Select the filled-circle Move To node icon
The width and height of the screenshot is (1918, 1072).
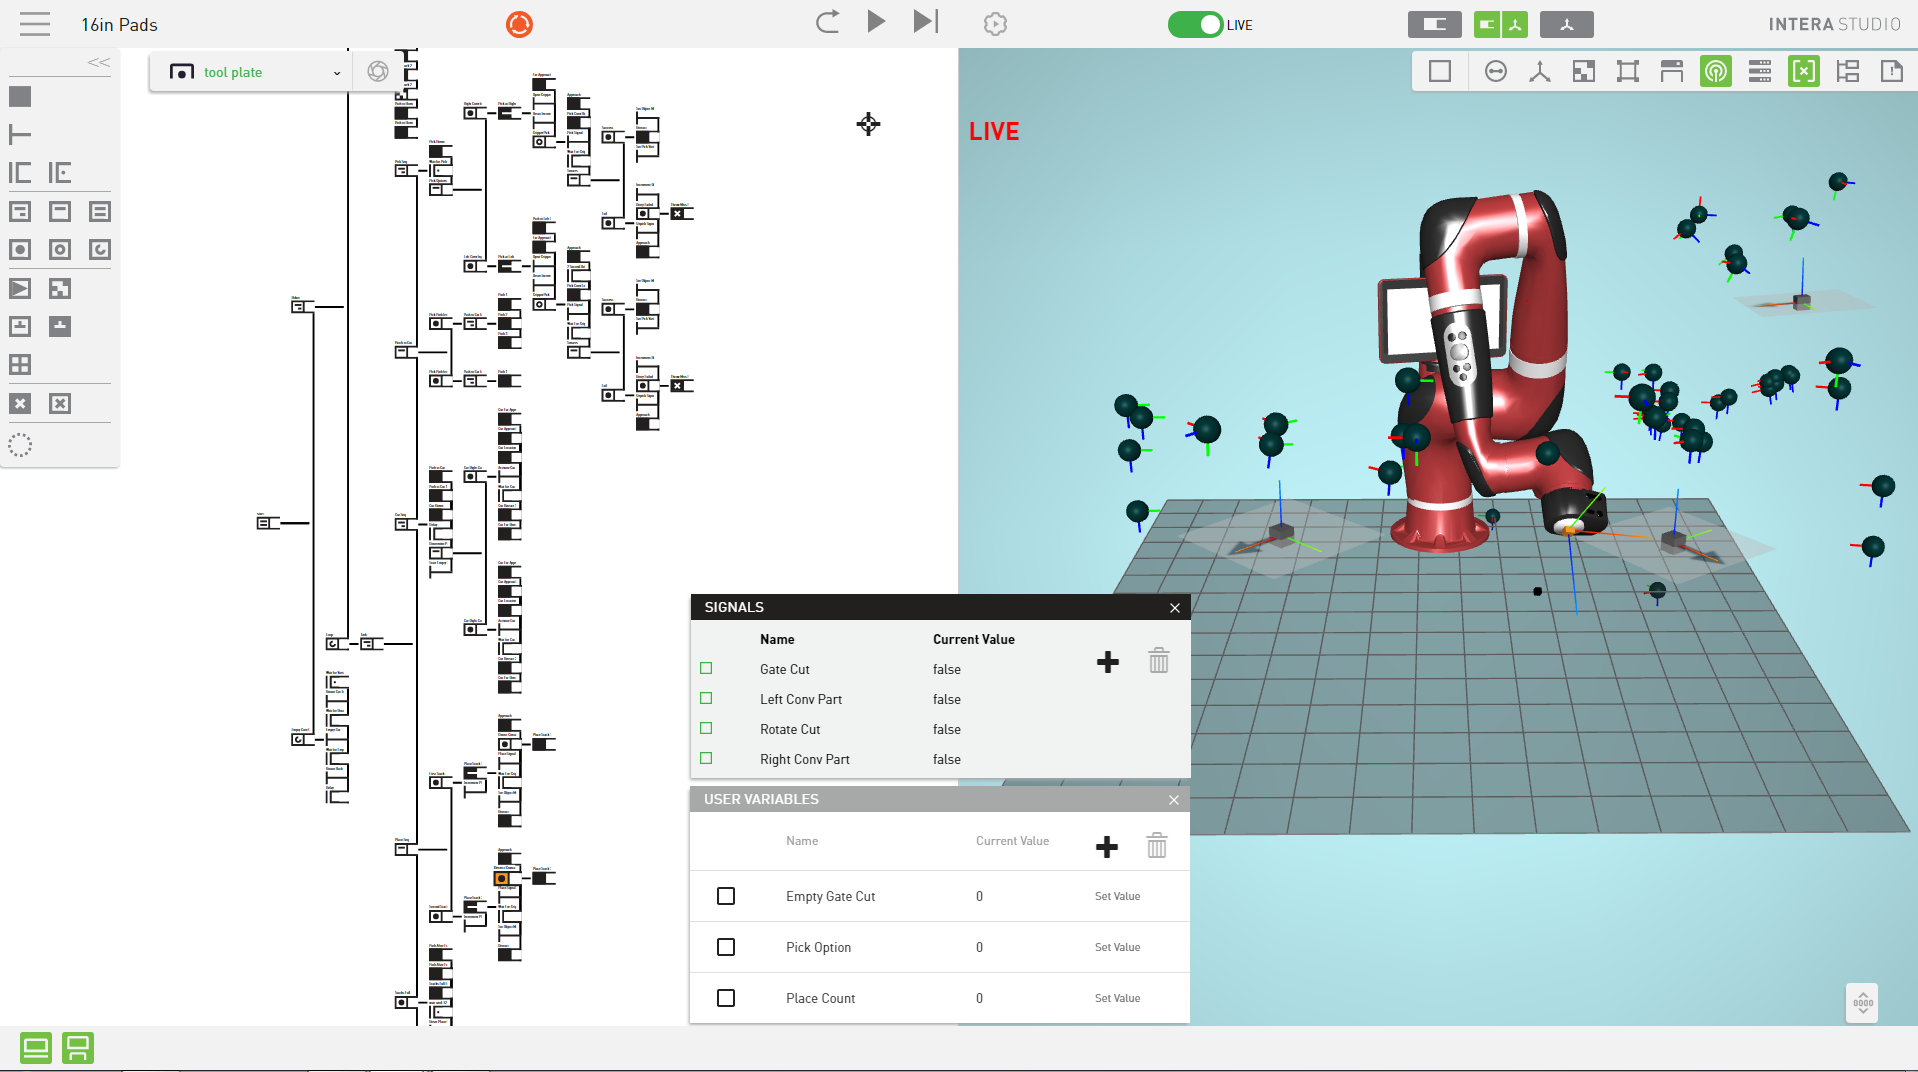coord(20,249)
